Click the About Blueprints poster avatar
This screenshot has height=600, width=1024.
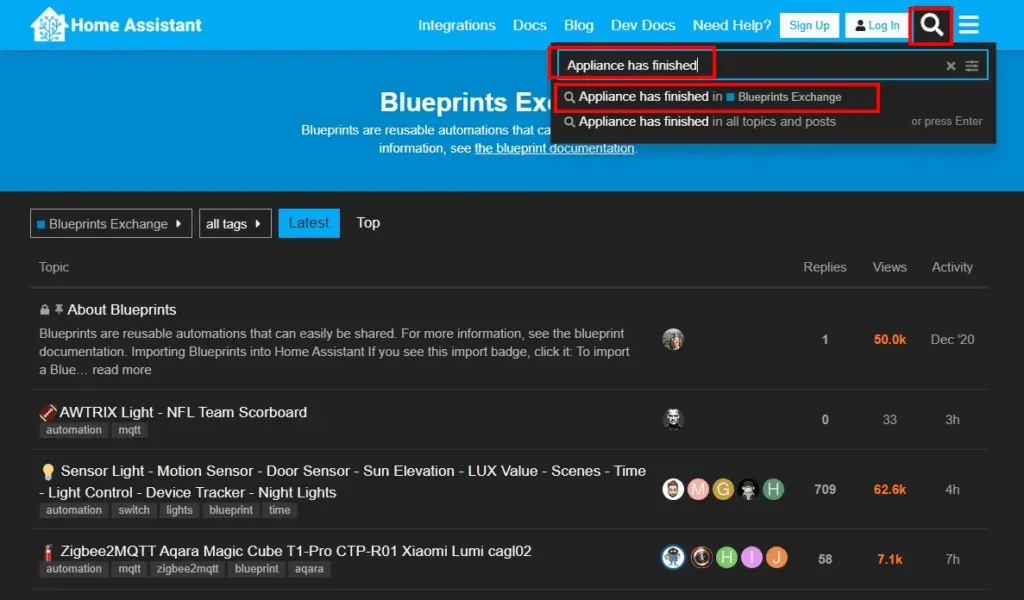673,339
